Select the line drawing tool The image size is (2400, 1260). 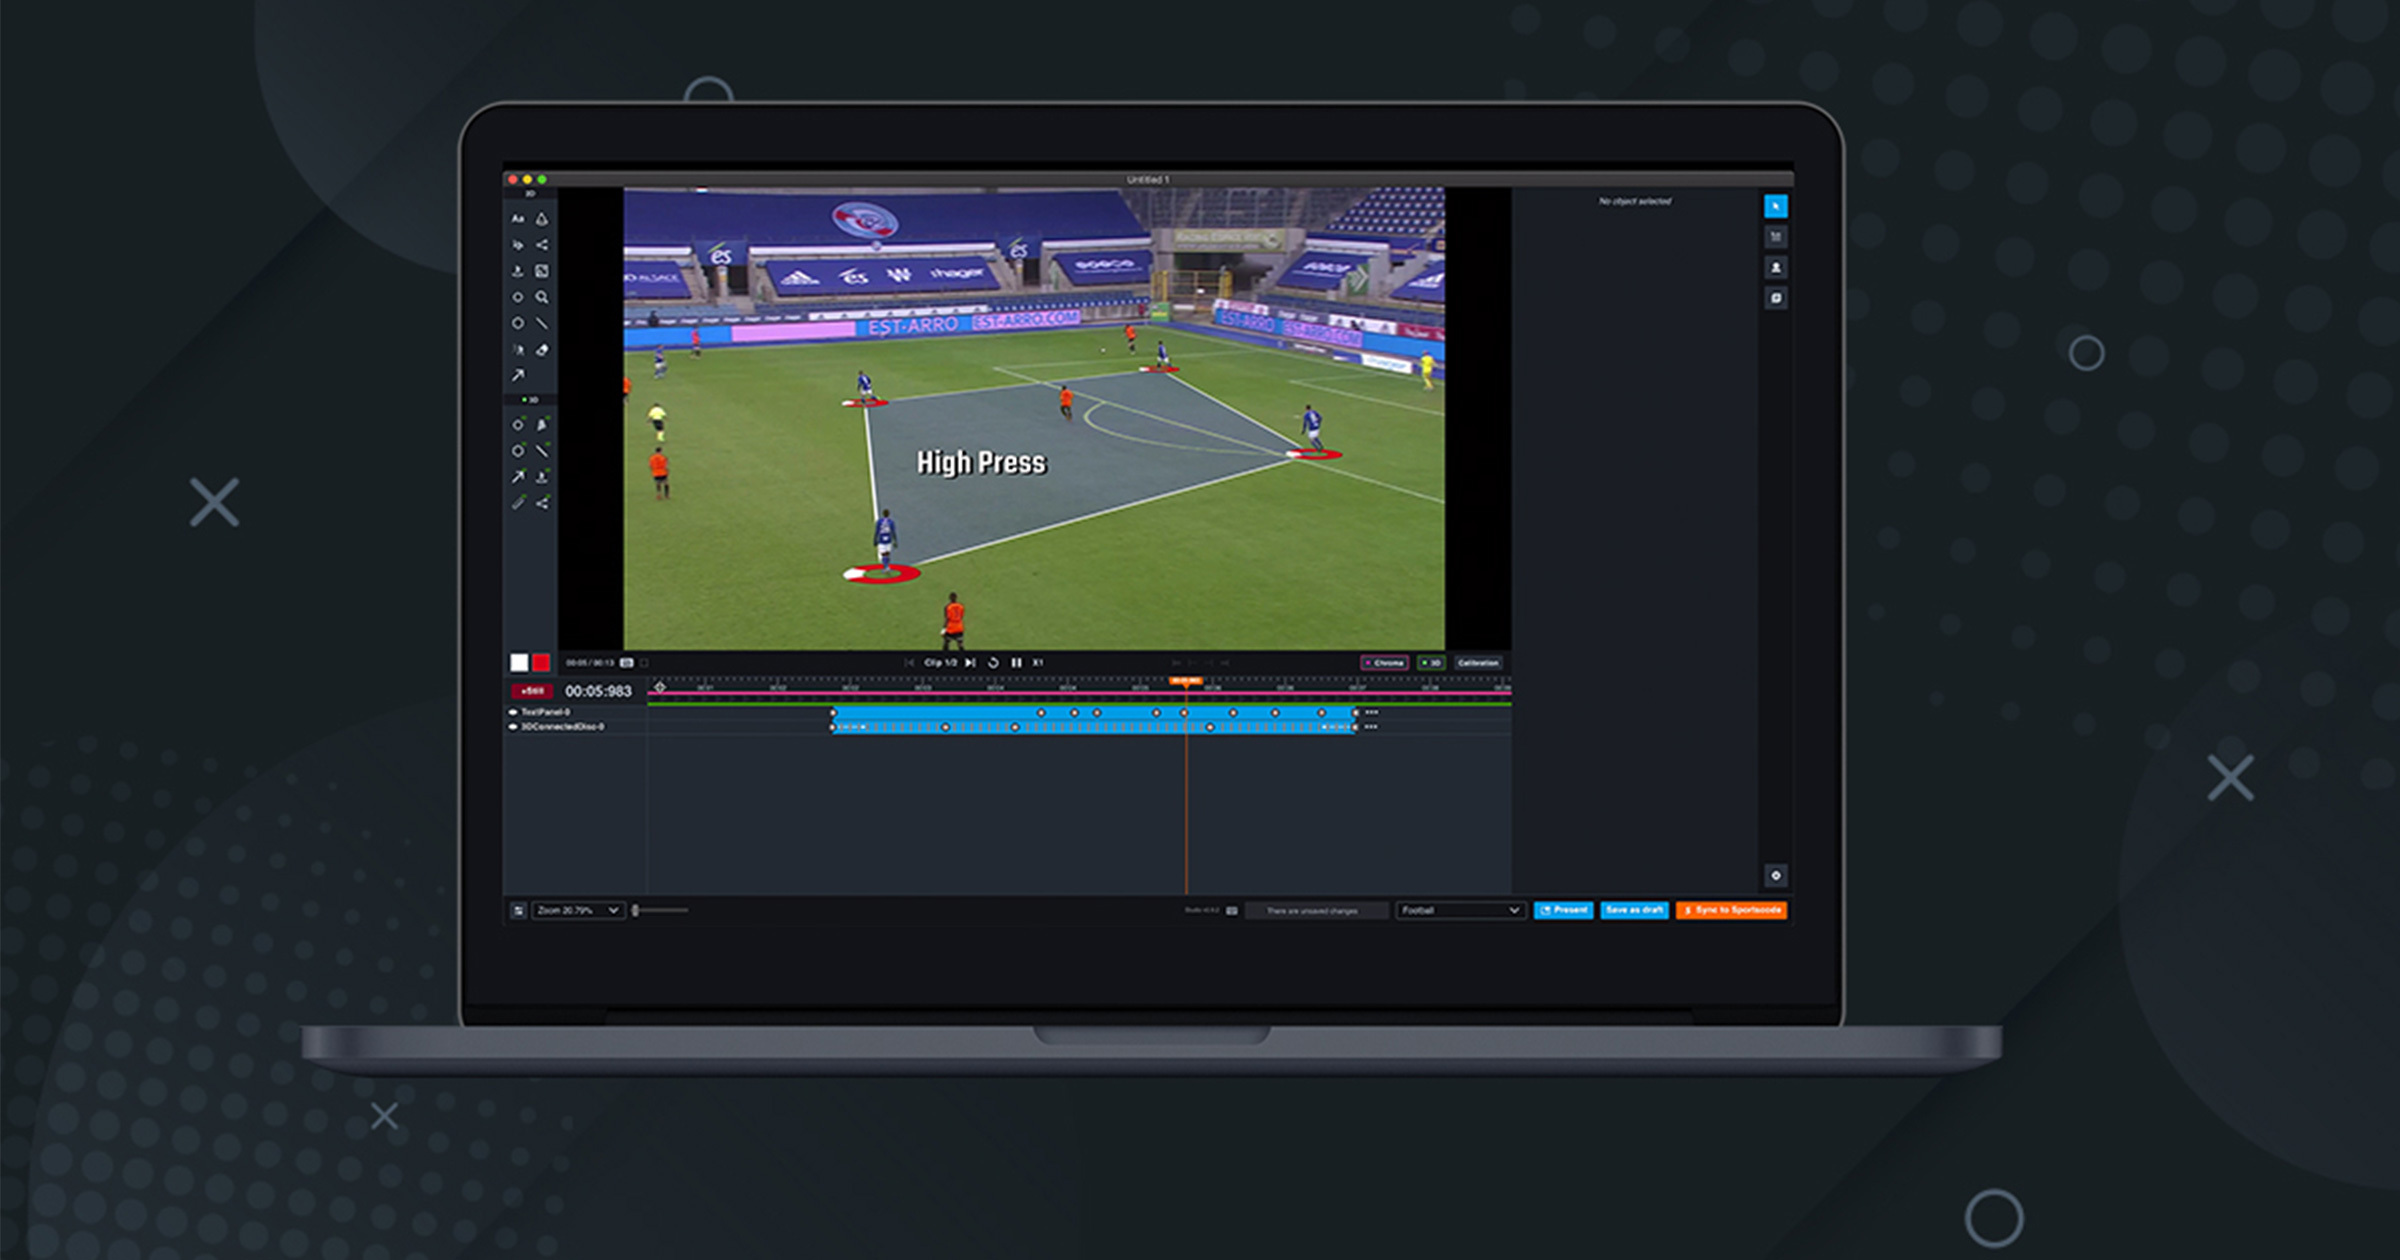(x=542, y=322)
